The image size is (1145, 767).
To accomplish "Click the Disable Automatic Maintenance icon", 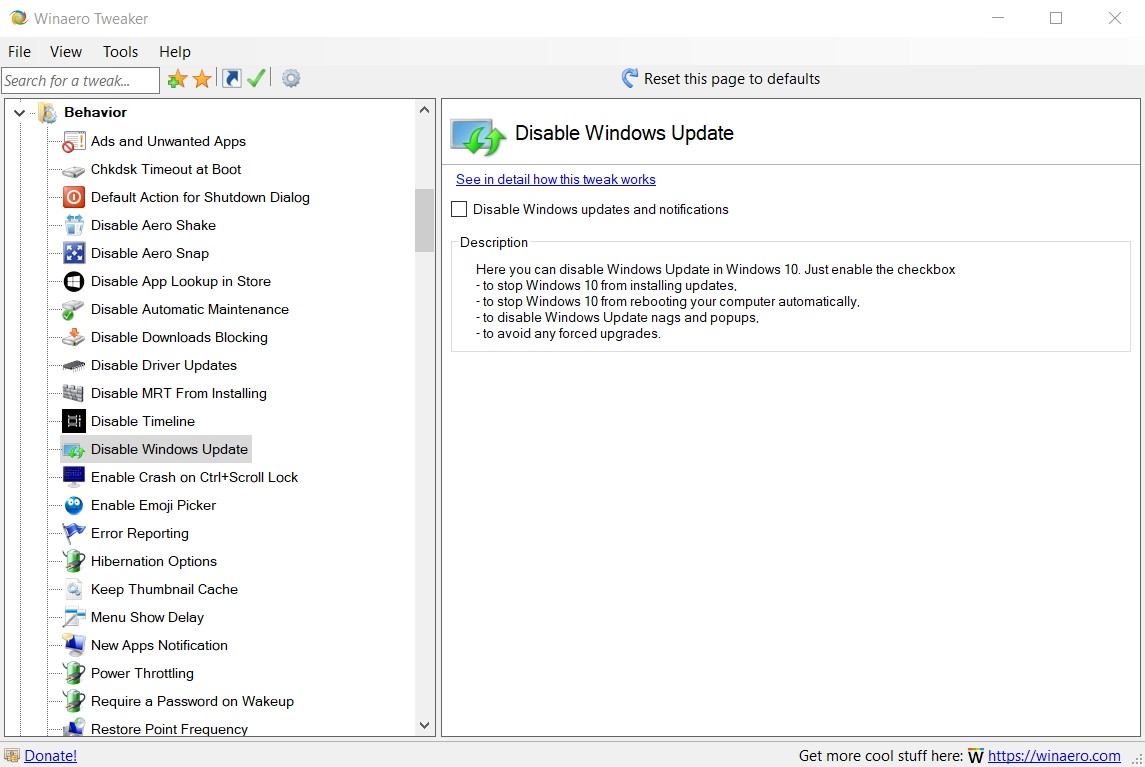I will 74,309.
